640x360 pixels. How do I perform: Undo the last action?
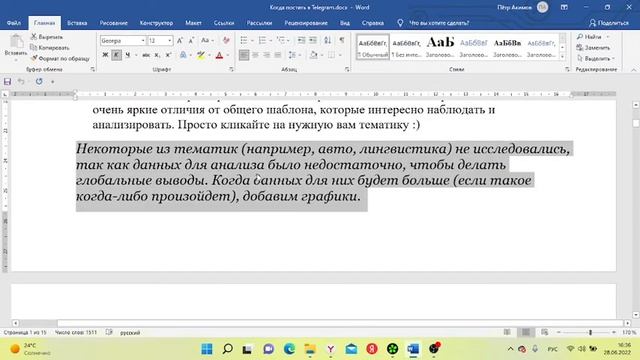[21, 82]
